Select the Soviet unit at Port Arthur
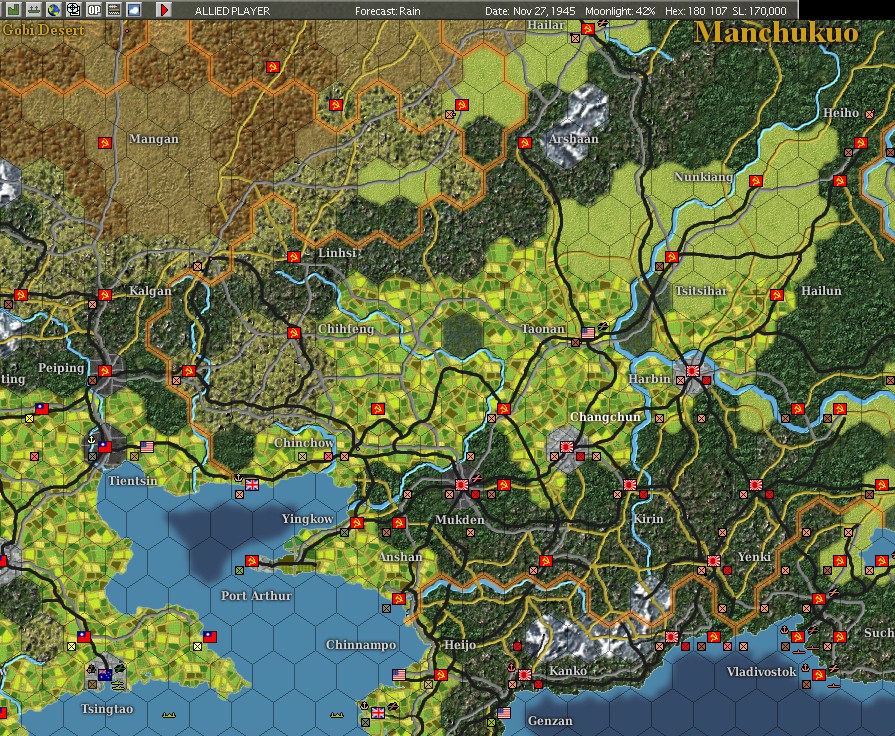Viewport: 895px width, 736px height. pyautogui.click(x=252, y=561)
